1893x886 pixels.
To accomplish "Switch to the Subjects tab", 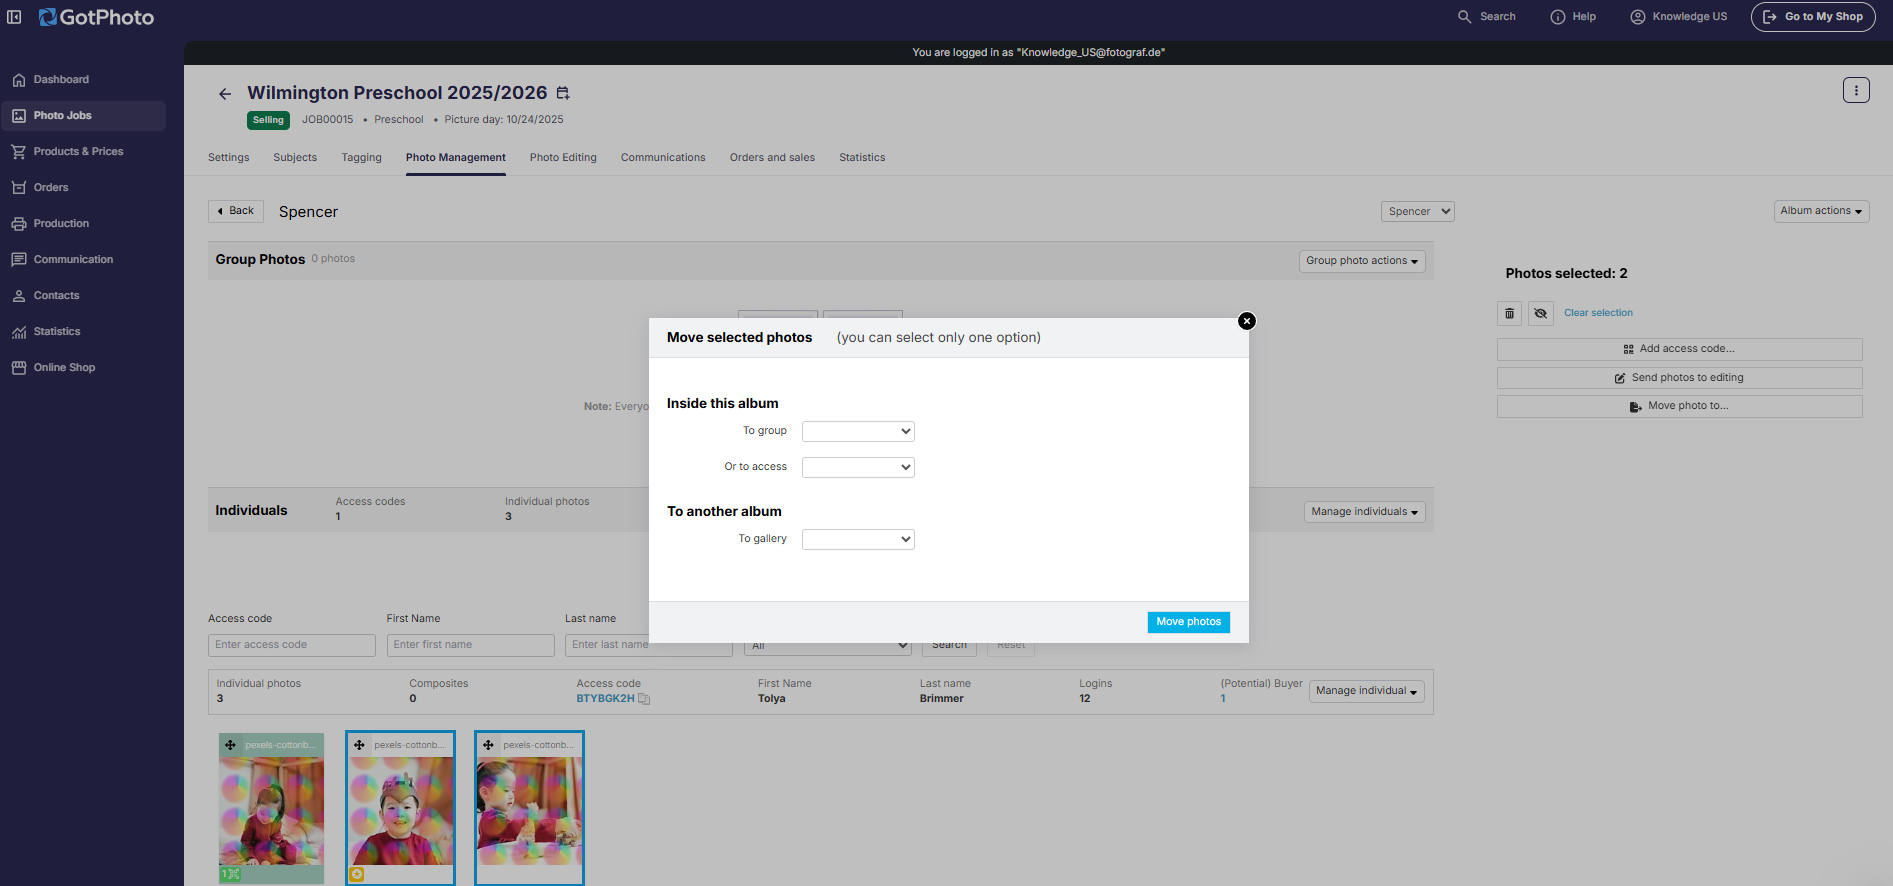I will (295, 158).
